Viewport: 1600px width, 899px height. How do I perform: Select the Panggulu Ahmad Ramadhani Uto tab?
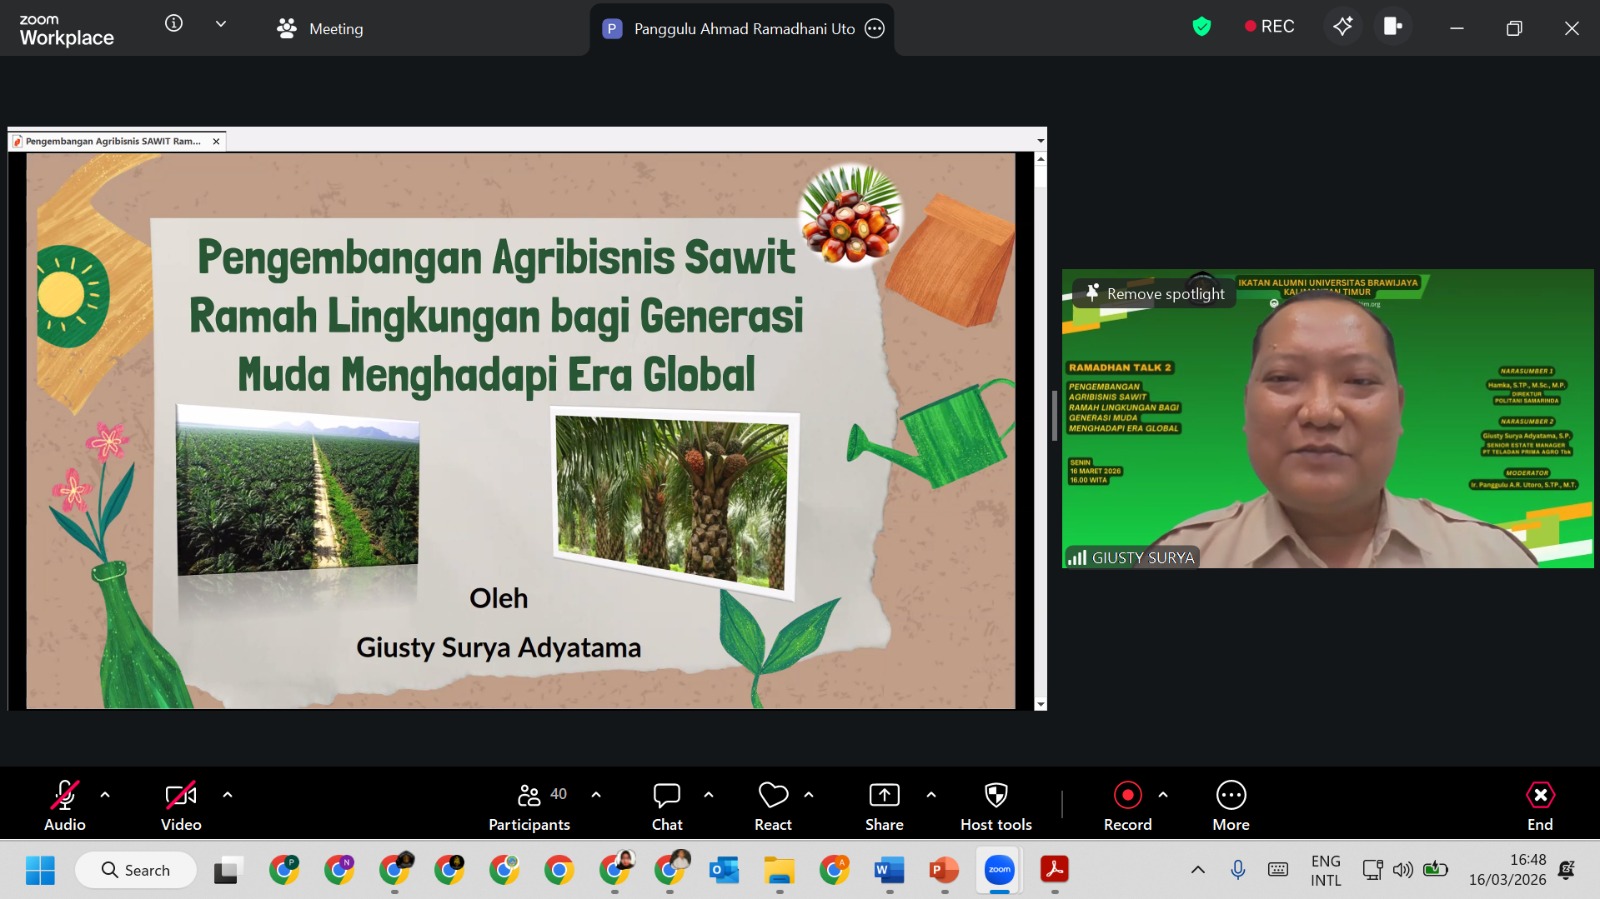[743, 29]
